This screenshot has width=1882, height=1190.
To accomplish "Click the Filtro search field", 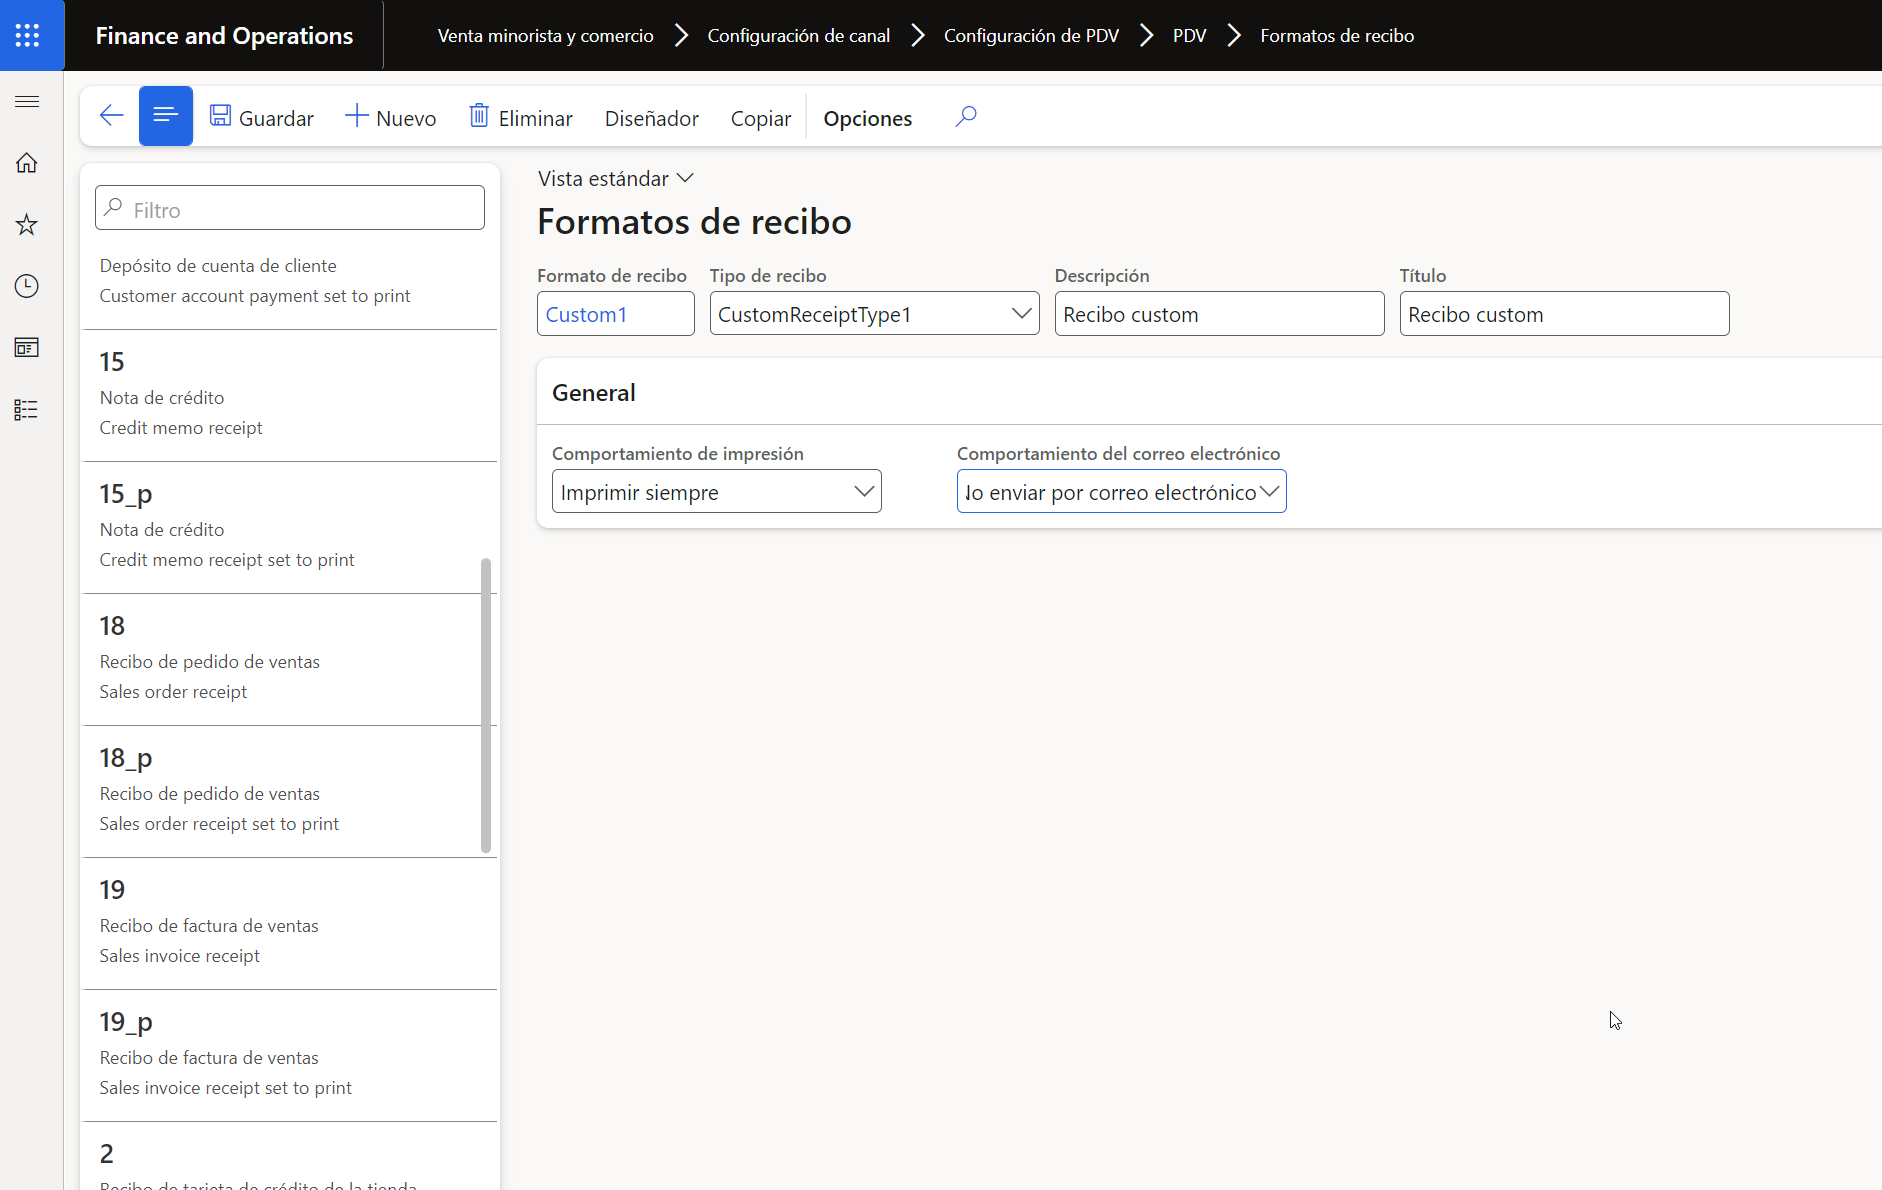I will point(290,208).
